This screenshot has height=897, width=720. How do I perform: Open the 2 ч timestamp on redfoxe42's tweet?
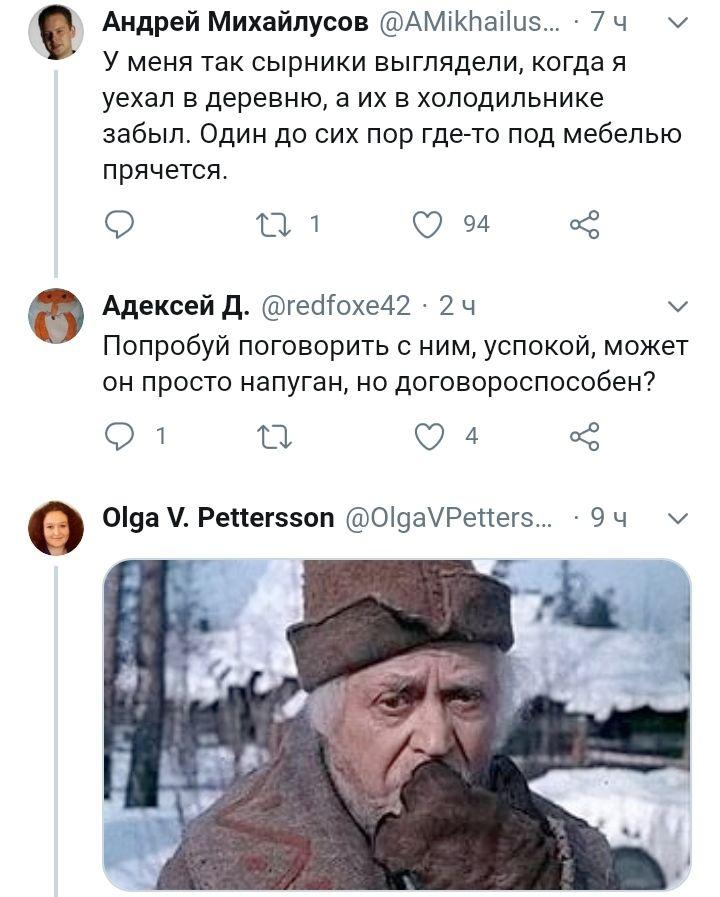458,305
